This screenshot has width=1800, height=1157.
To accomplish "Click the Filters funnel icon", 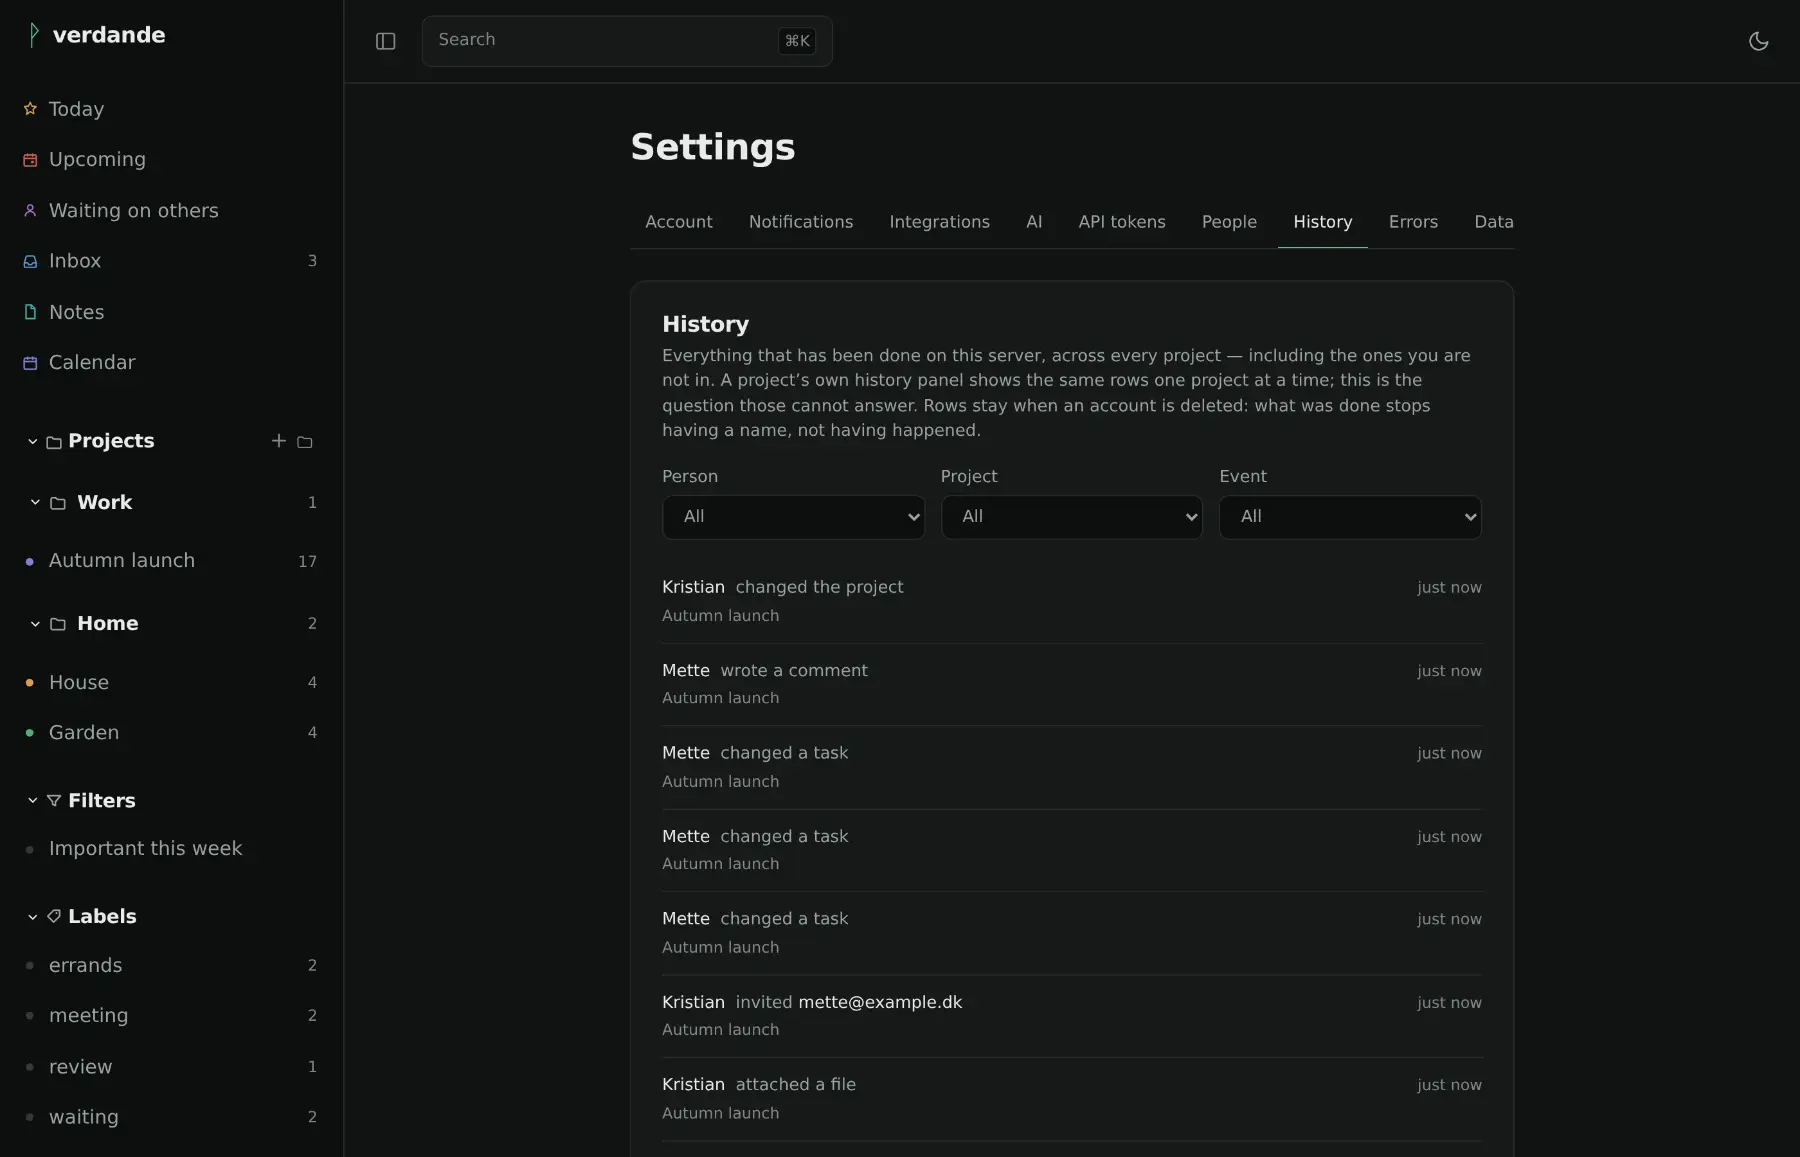I will click(x=54, y=801).
